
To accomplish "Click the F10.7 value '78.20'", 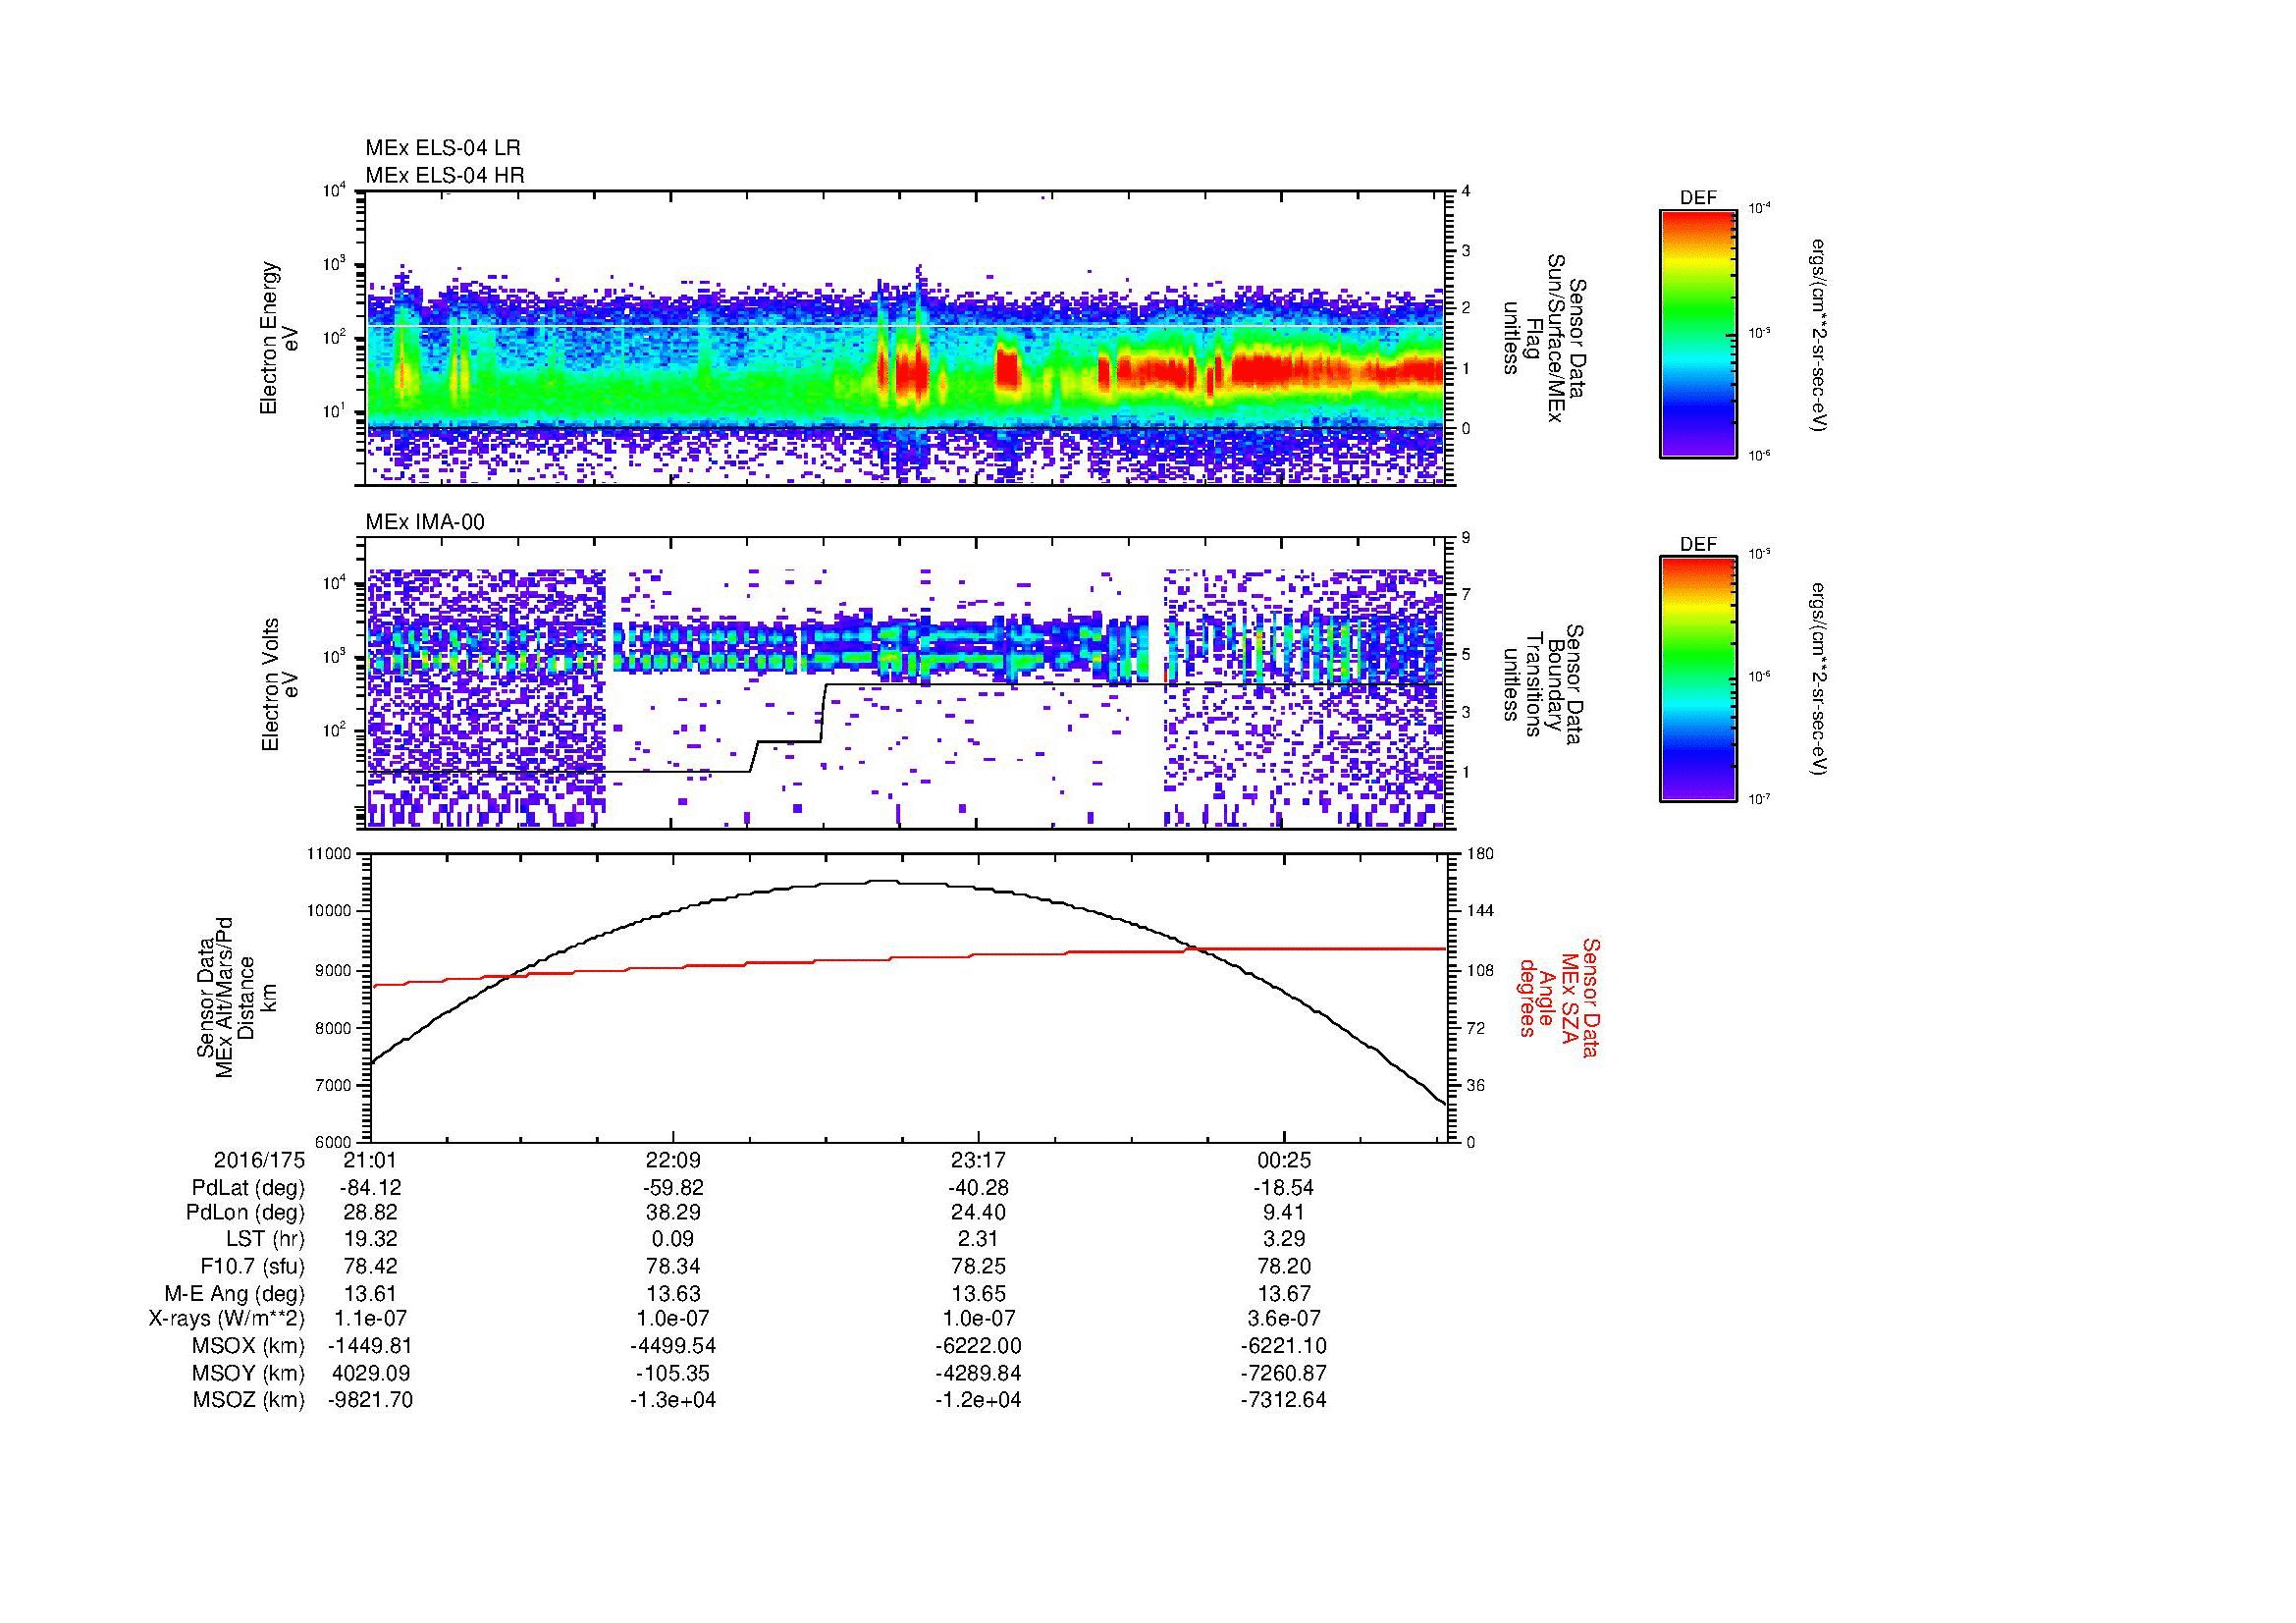I will (1284, 1267).
